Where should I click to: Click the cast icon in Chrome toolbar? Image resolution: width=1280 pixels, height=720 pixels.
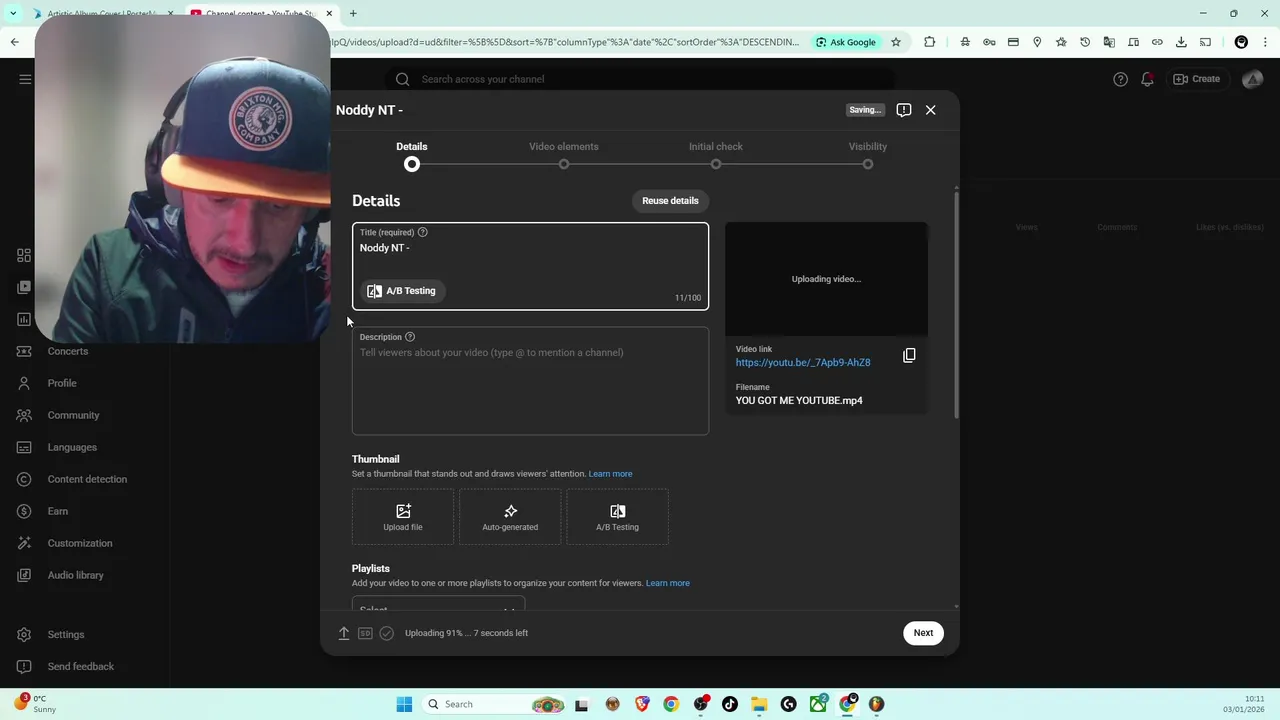[x=1205, y=42]
